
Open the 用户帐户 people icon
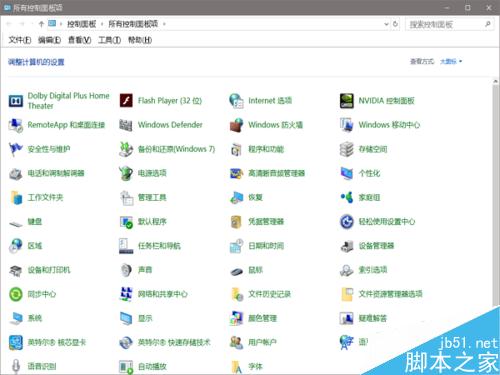point(236,343)
